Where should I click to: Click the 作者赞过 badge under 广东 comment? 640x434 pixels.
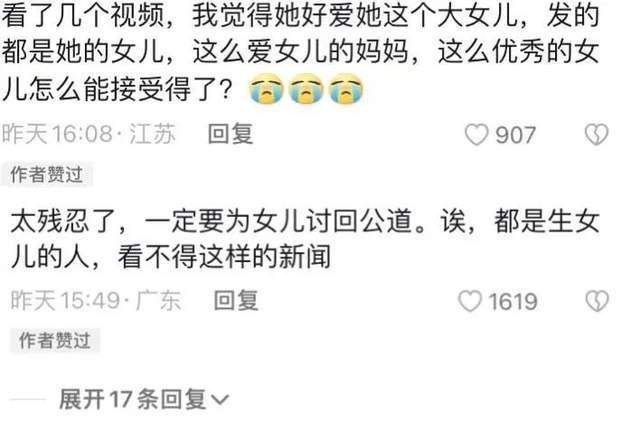(x=55, y=340)
